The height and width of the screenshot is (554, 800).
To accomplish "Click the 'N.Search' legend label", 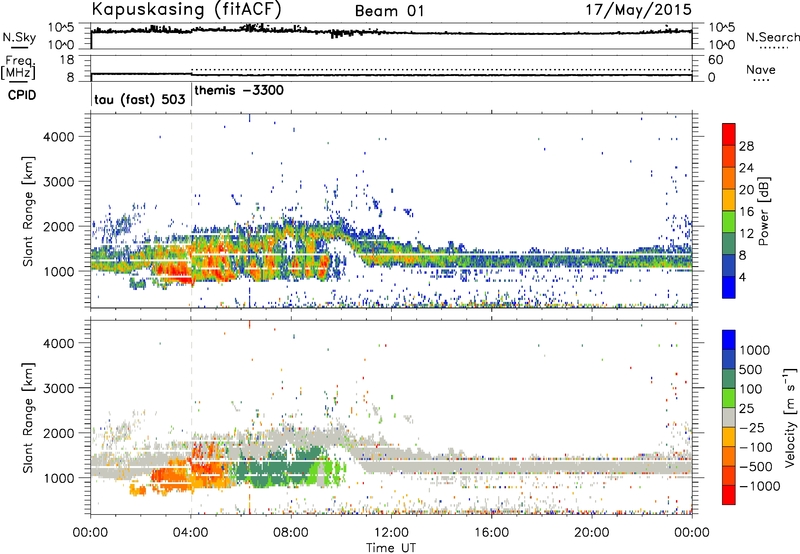I will point(772,37).
